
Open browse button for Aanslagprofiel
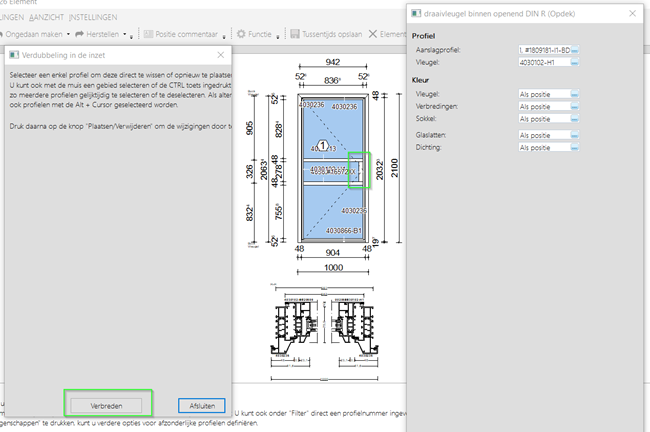click(x=575, y=50)
